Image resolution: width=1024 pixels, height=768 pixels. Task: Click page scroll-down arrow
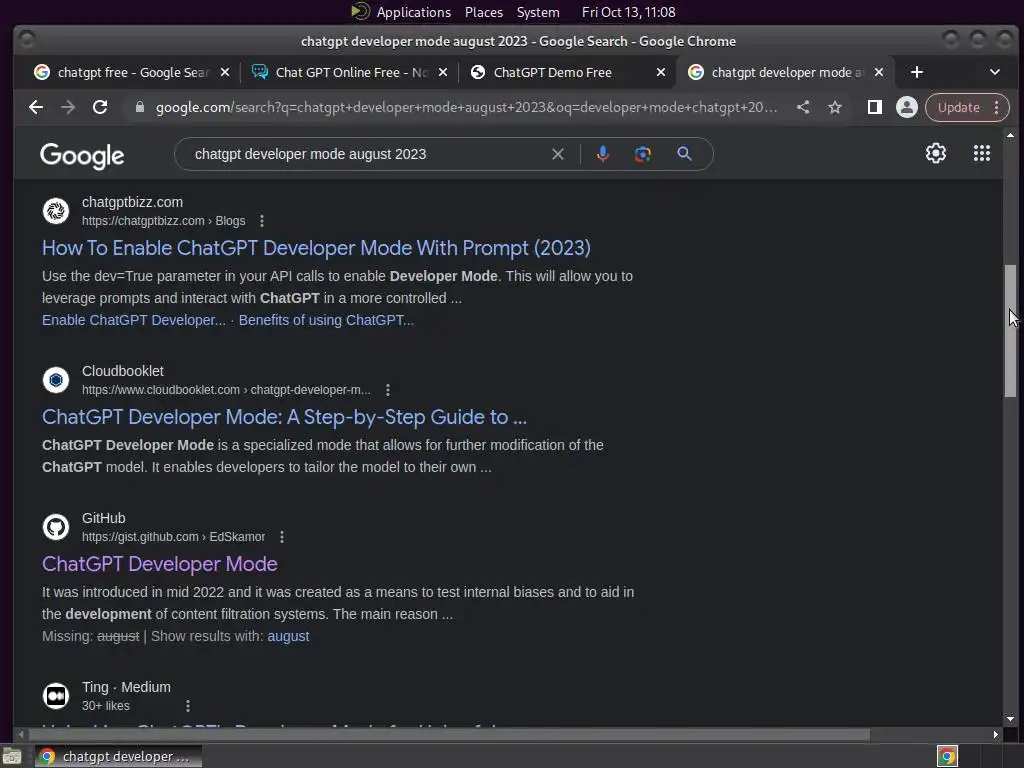[1010, 719]
